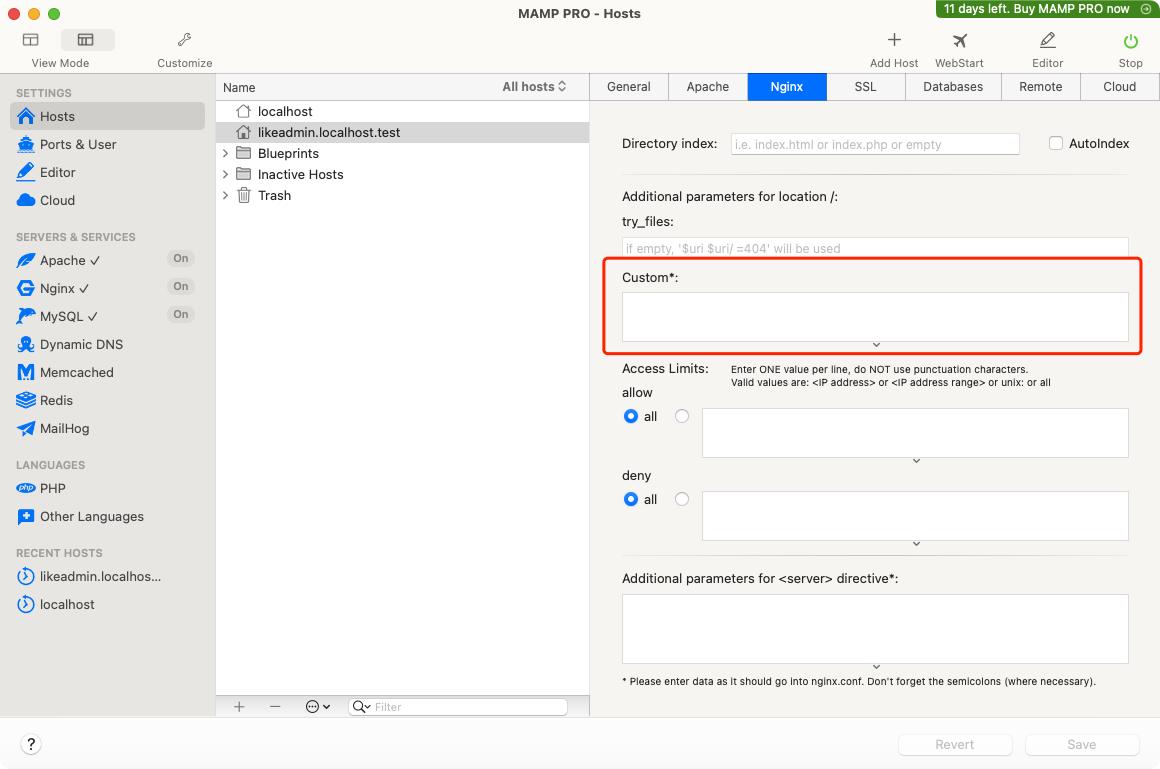Open WebStart via the airplane icon
1160x769 pixels.
coord(959,41)
